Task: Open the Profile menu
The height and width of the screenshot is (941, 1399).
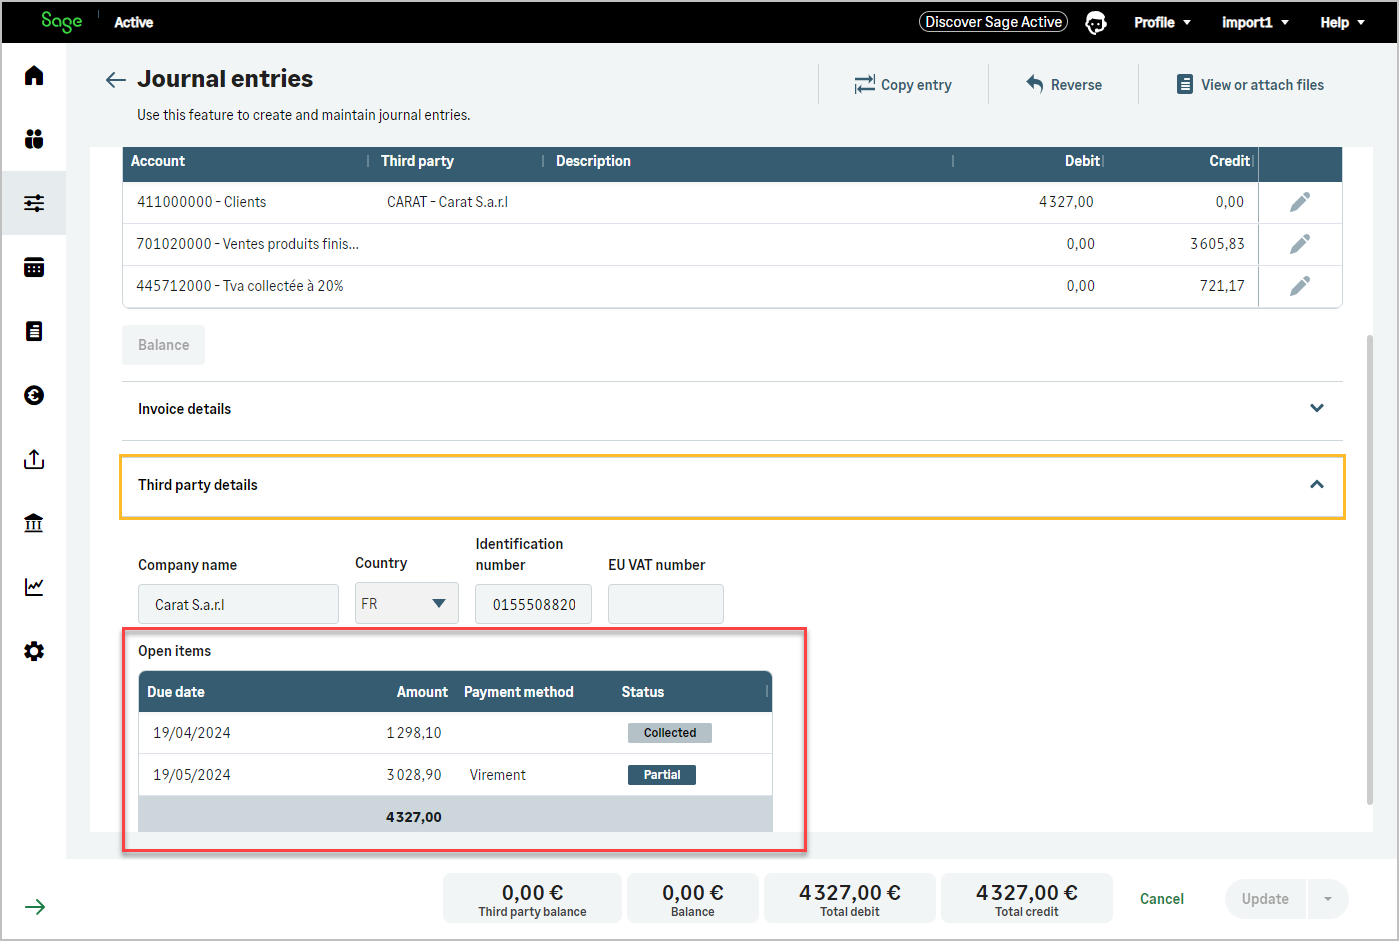Action: click(x=1162, y=22)
